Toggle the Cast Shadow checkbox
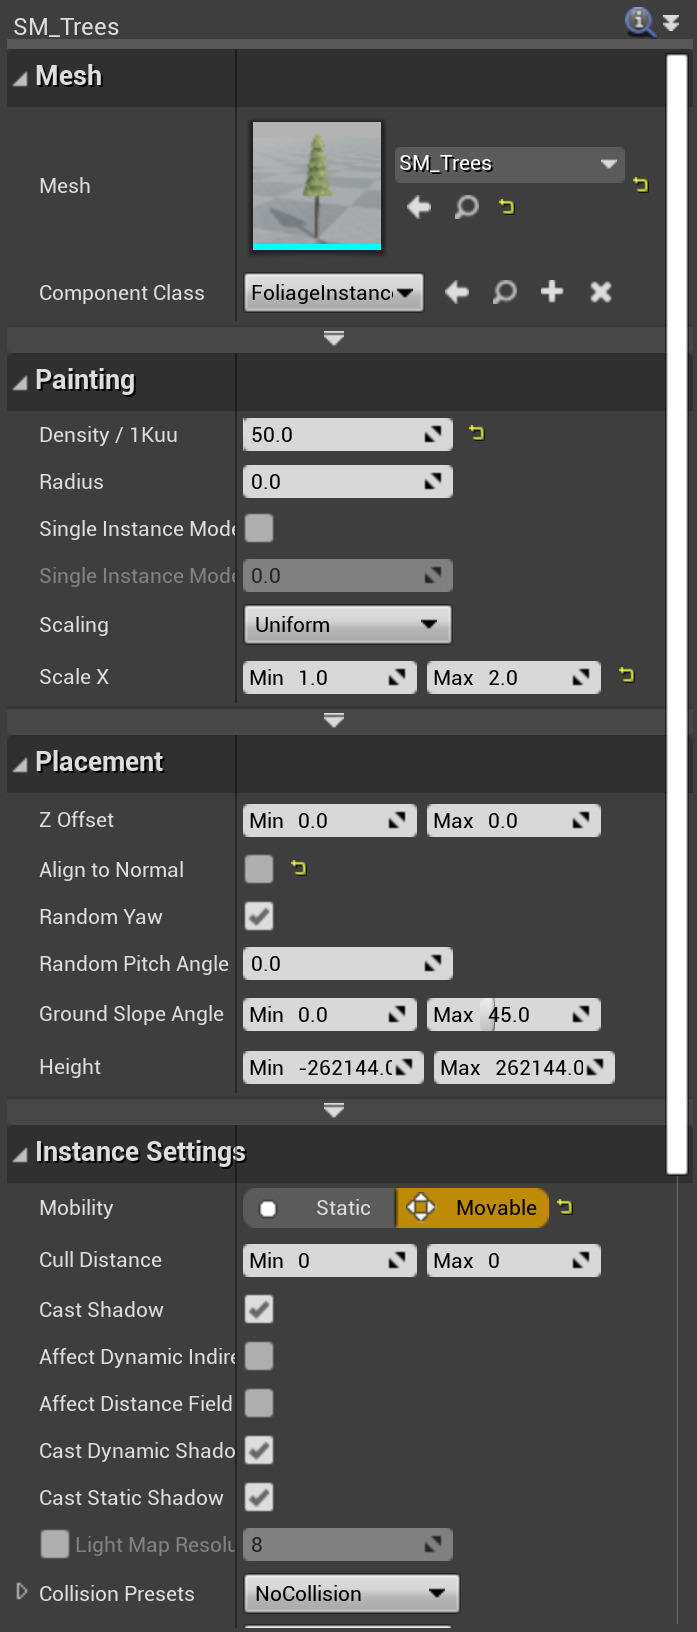 259,1309
